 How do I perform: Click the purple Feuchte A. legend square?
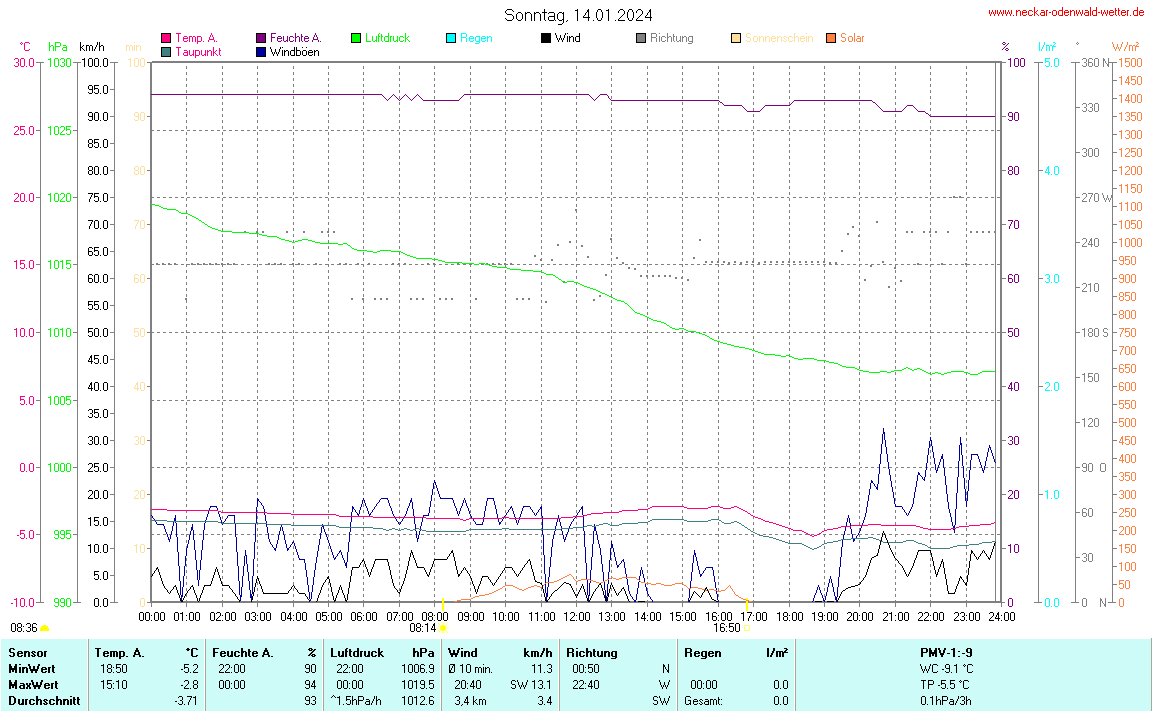[261, 38]
